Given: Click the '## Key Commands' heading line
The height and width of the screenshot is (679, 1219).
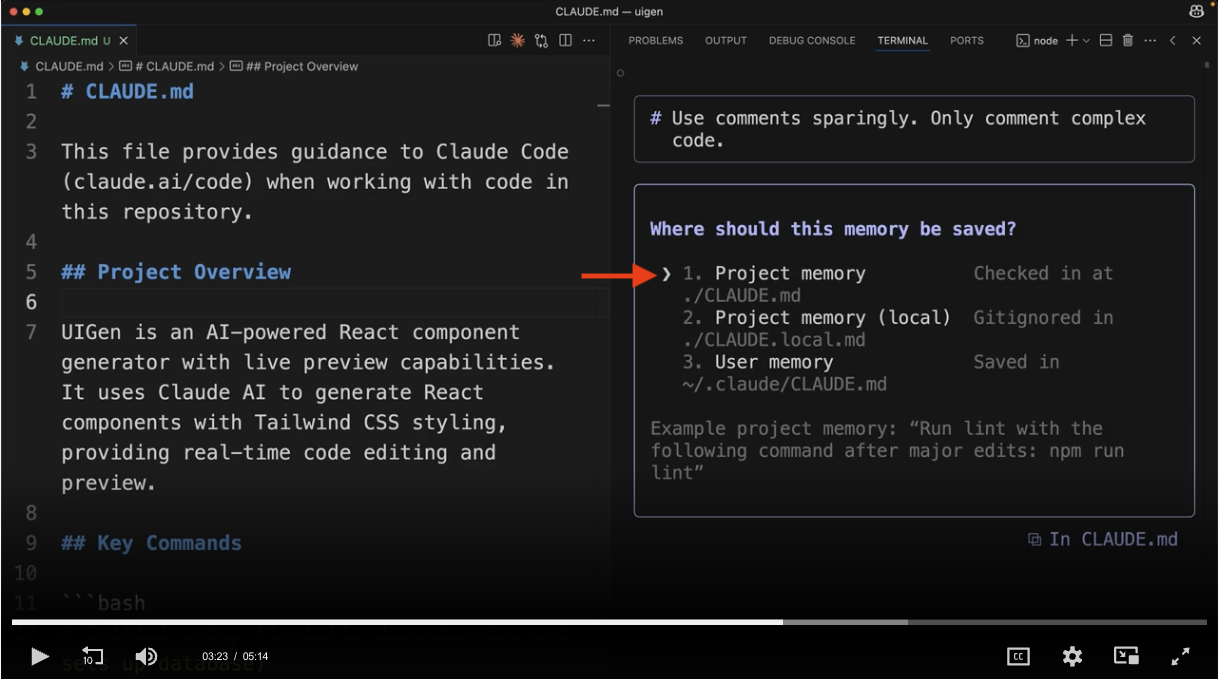Looking at the screenshot, I should [x=151, y=543].
